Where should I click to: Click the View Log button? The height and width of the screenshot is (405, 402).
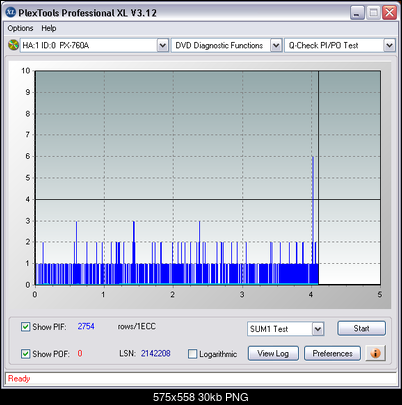[273, 353]
